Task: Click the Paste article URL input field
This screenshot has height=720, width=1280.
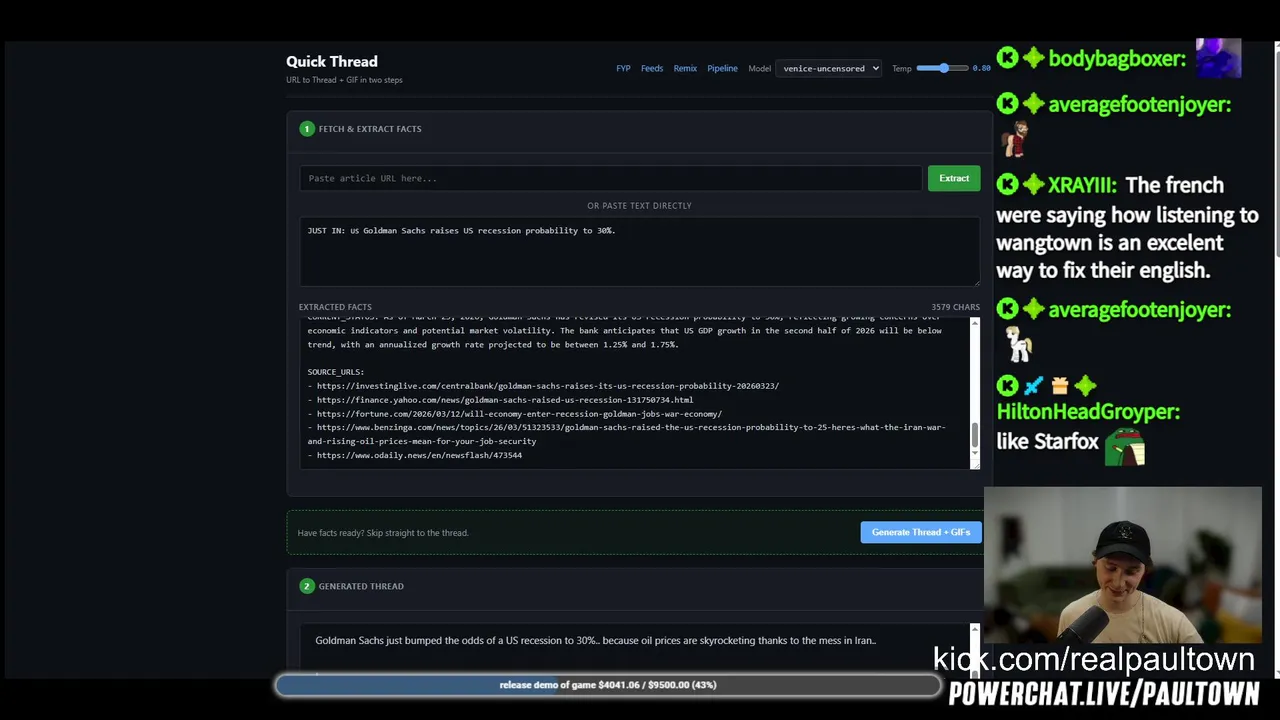Action: [x=610, y=178]
